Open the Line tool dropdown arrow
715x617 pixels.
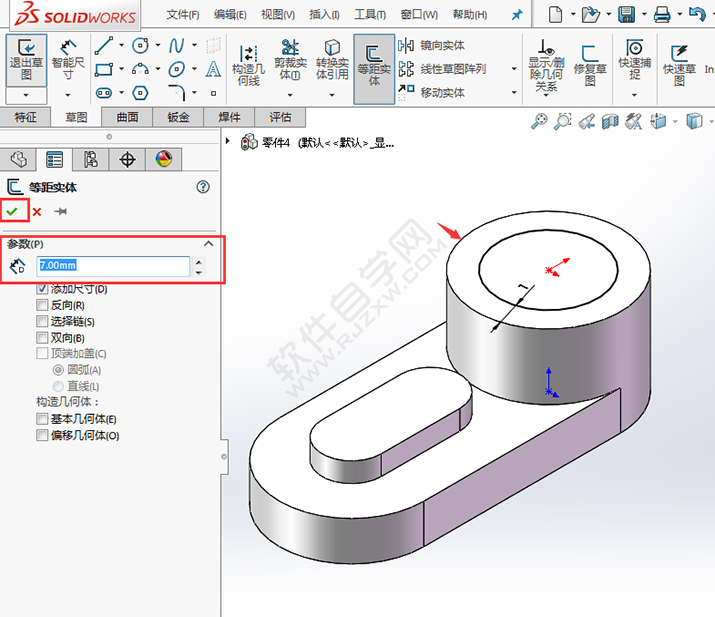tap(121, 45)
